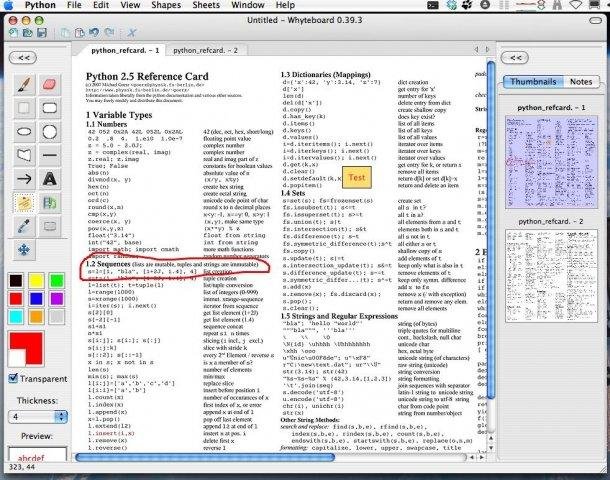
Task: Click the Undo toolbar icon
Action: pos(94,33)
